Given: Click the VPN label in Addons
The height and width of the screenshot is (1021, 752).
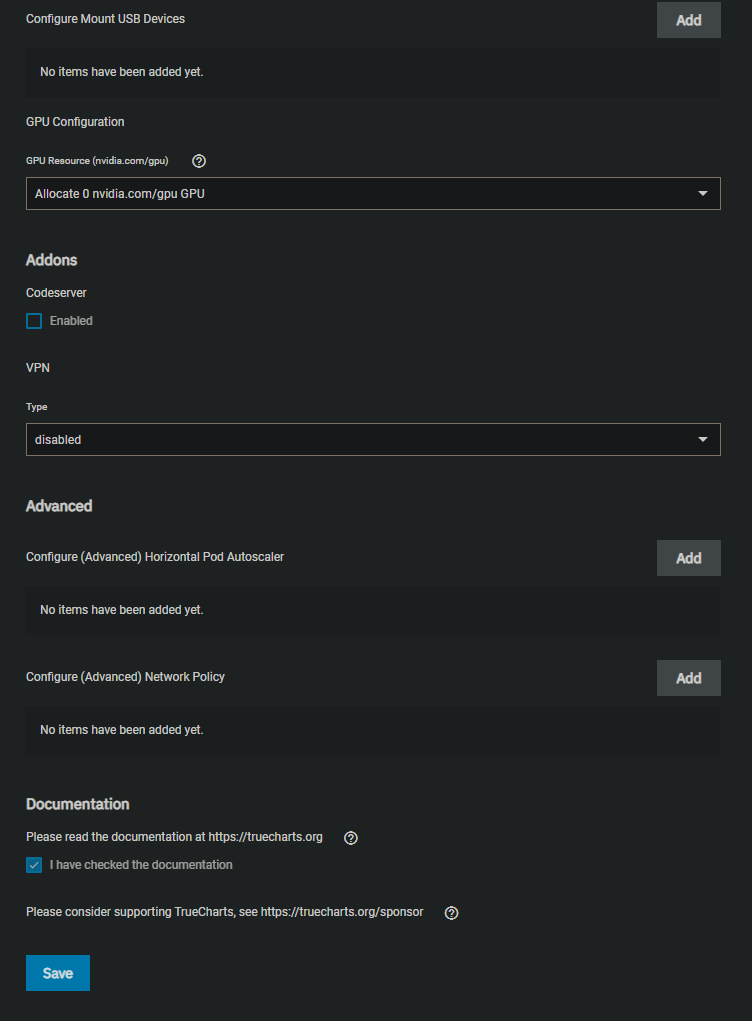Looking at the screenshot, I should 37,367.
